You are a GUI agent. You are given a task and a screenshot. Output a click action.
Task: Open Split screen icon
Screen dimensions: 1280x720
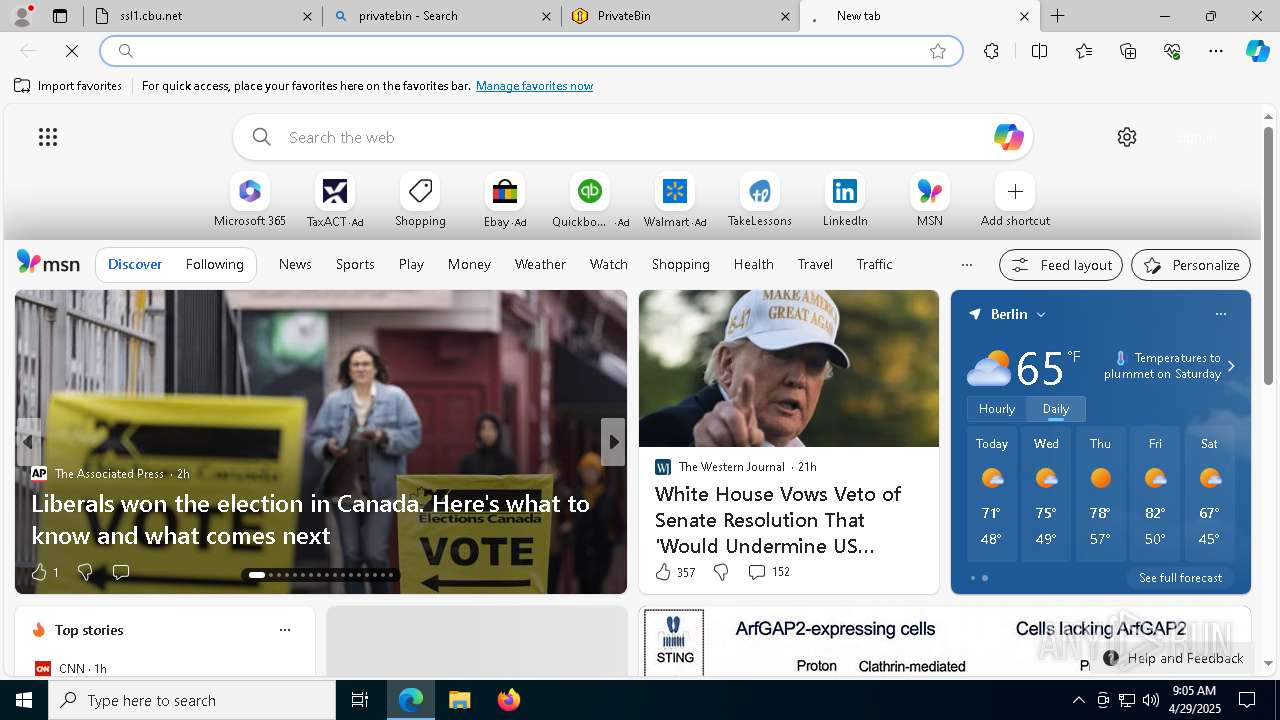[x=1039, y=51]
